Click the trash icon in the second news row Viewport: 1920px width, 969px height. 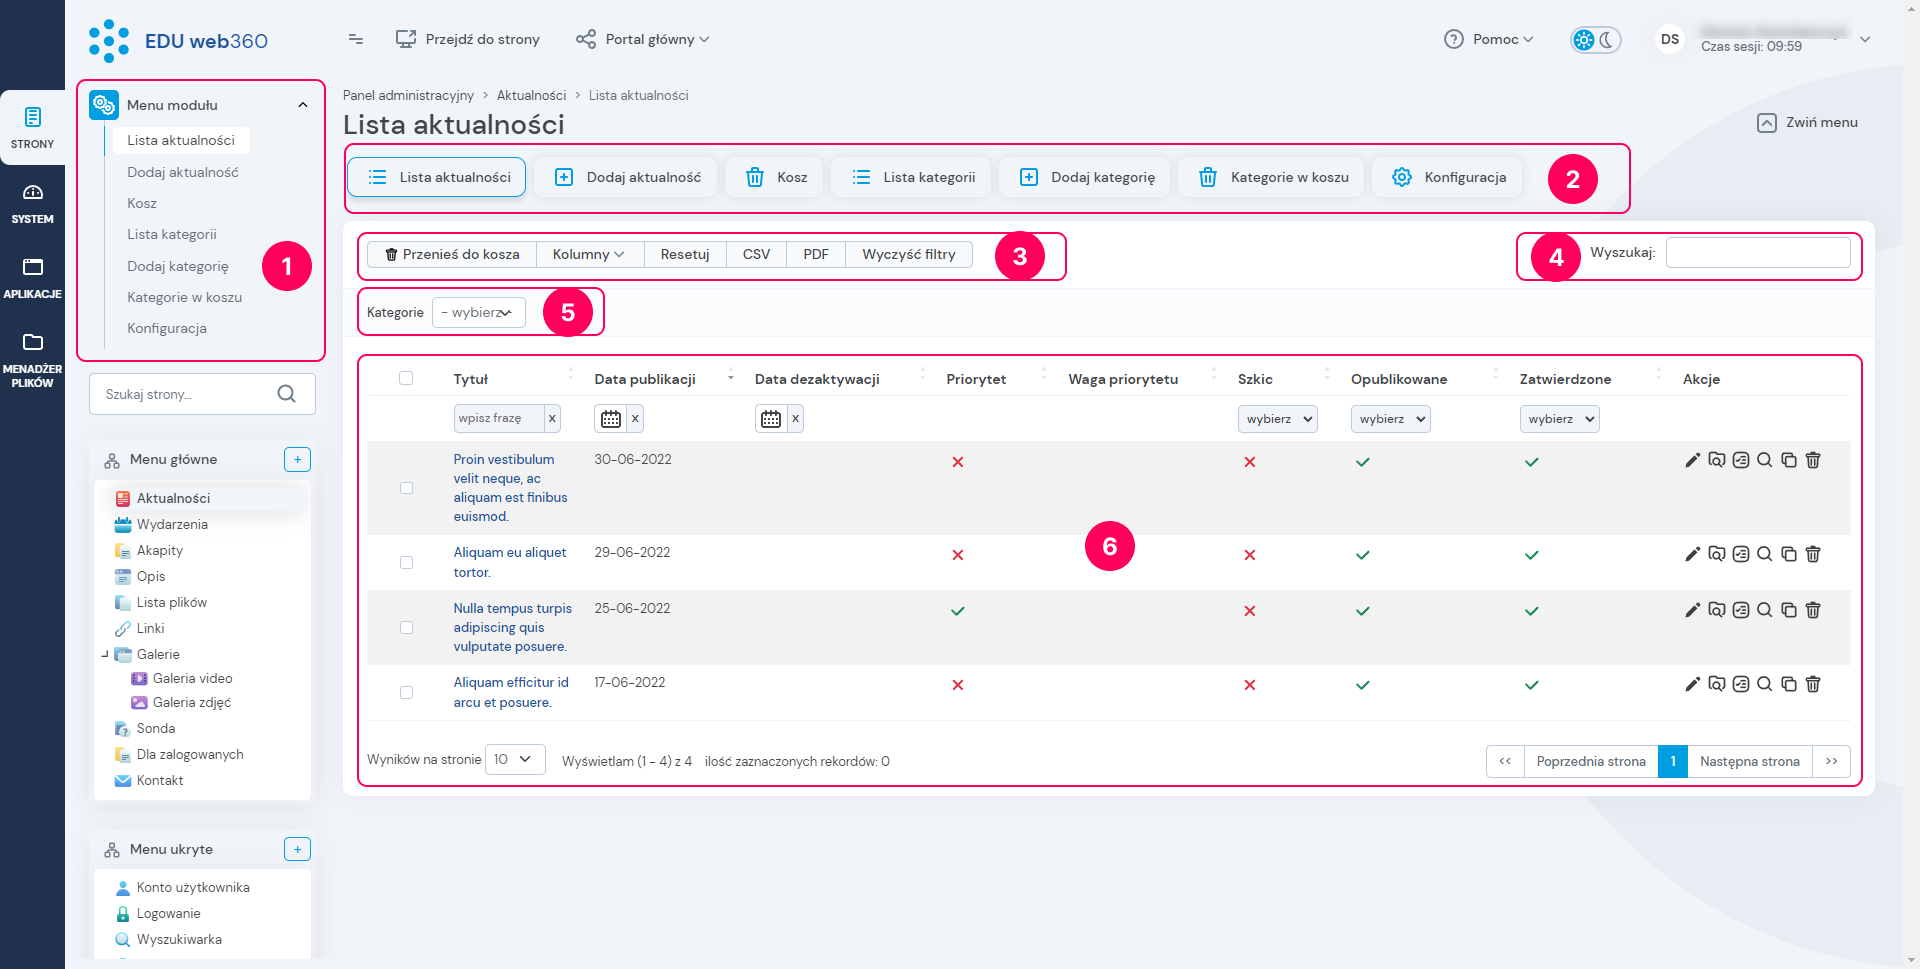[1813, 554]
